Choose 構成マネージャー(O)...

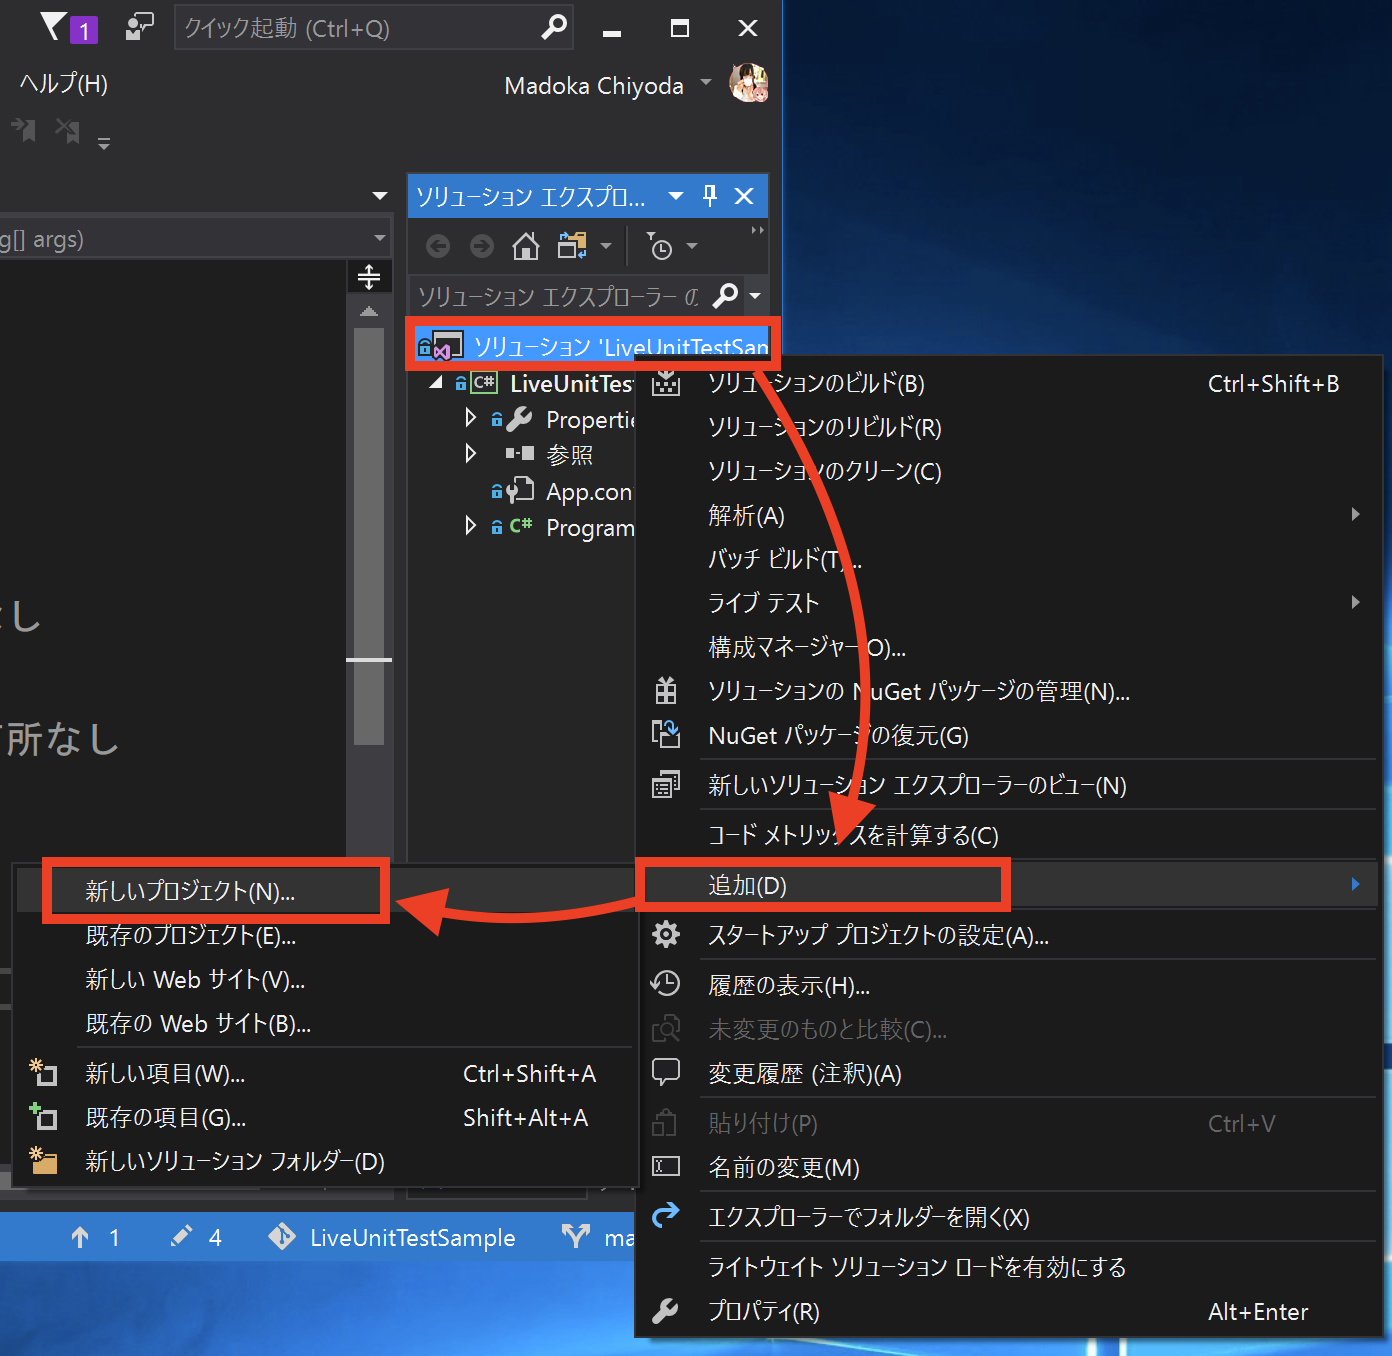coord(1009,647)
